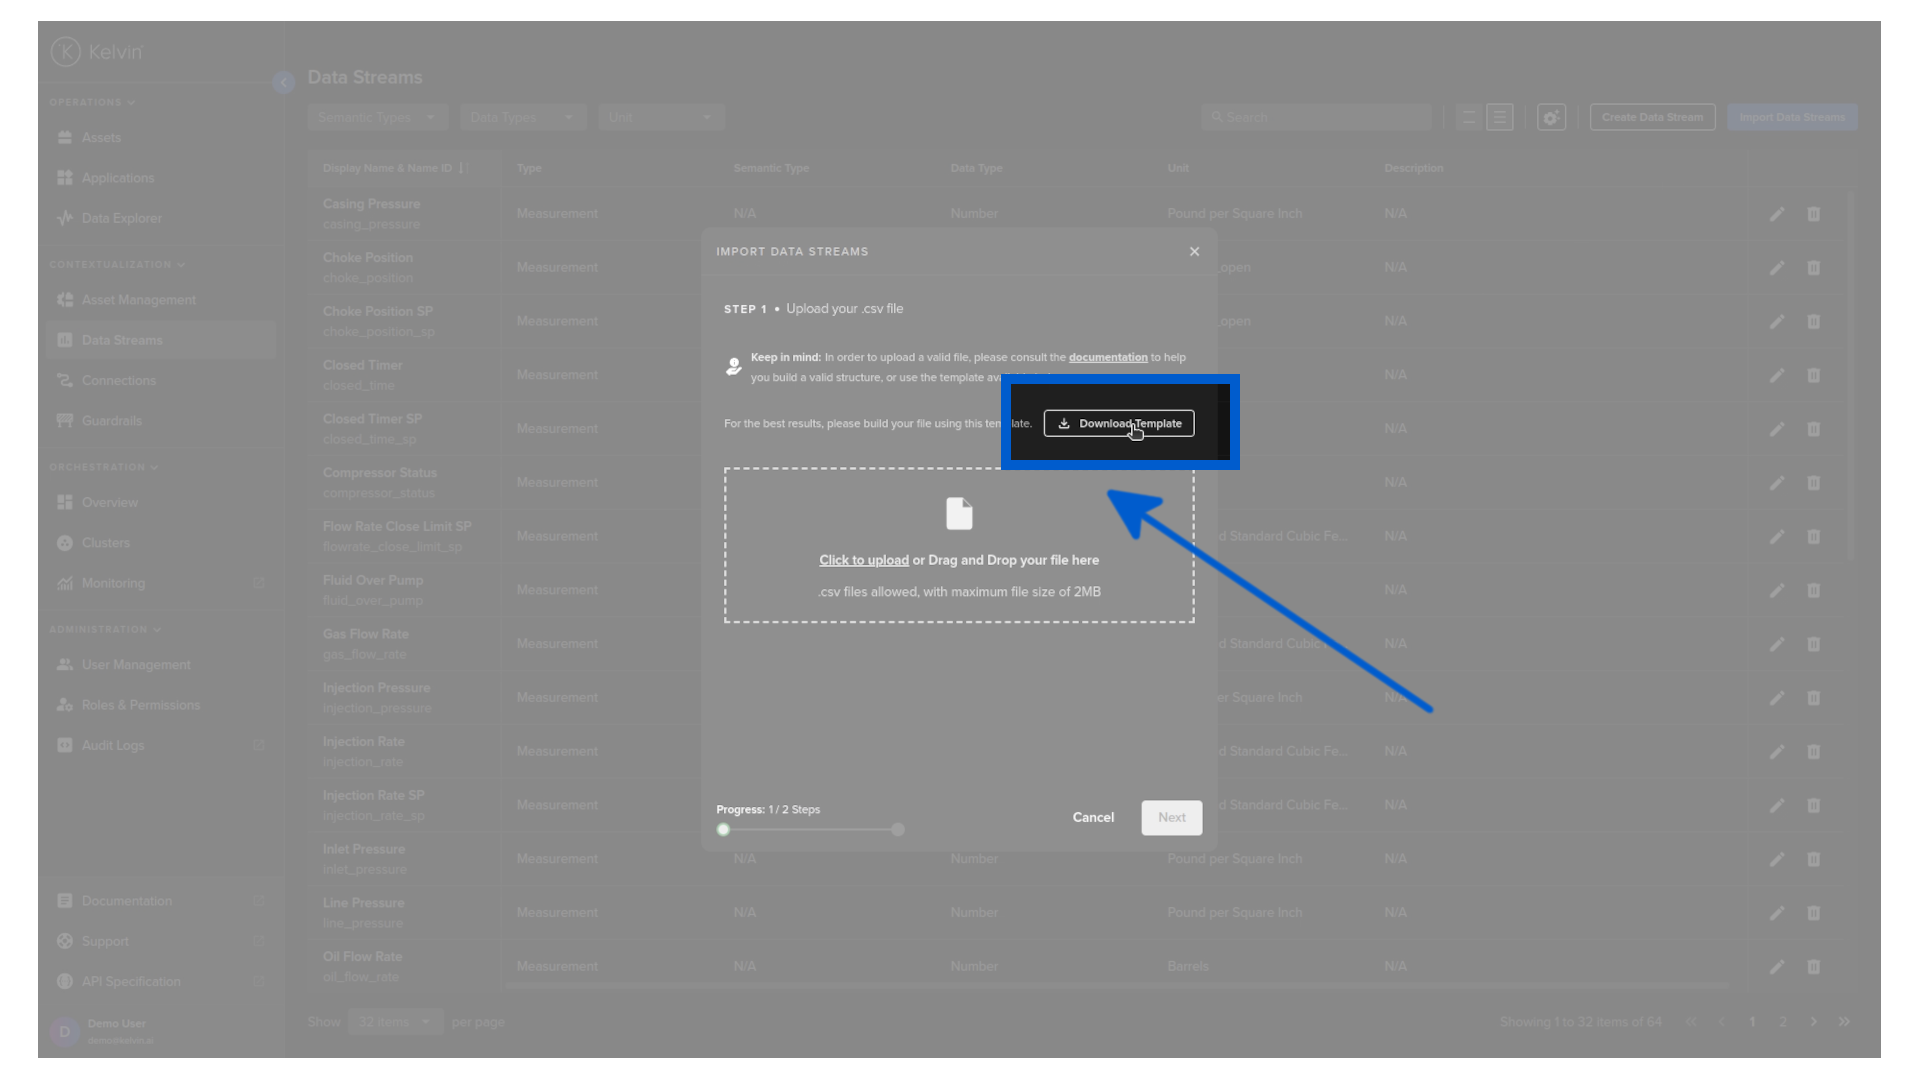The image size is (1920, 1080).
Task: Delete the Choke Position row with the trash icon
Action: 1813,268
